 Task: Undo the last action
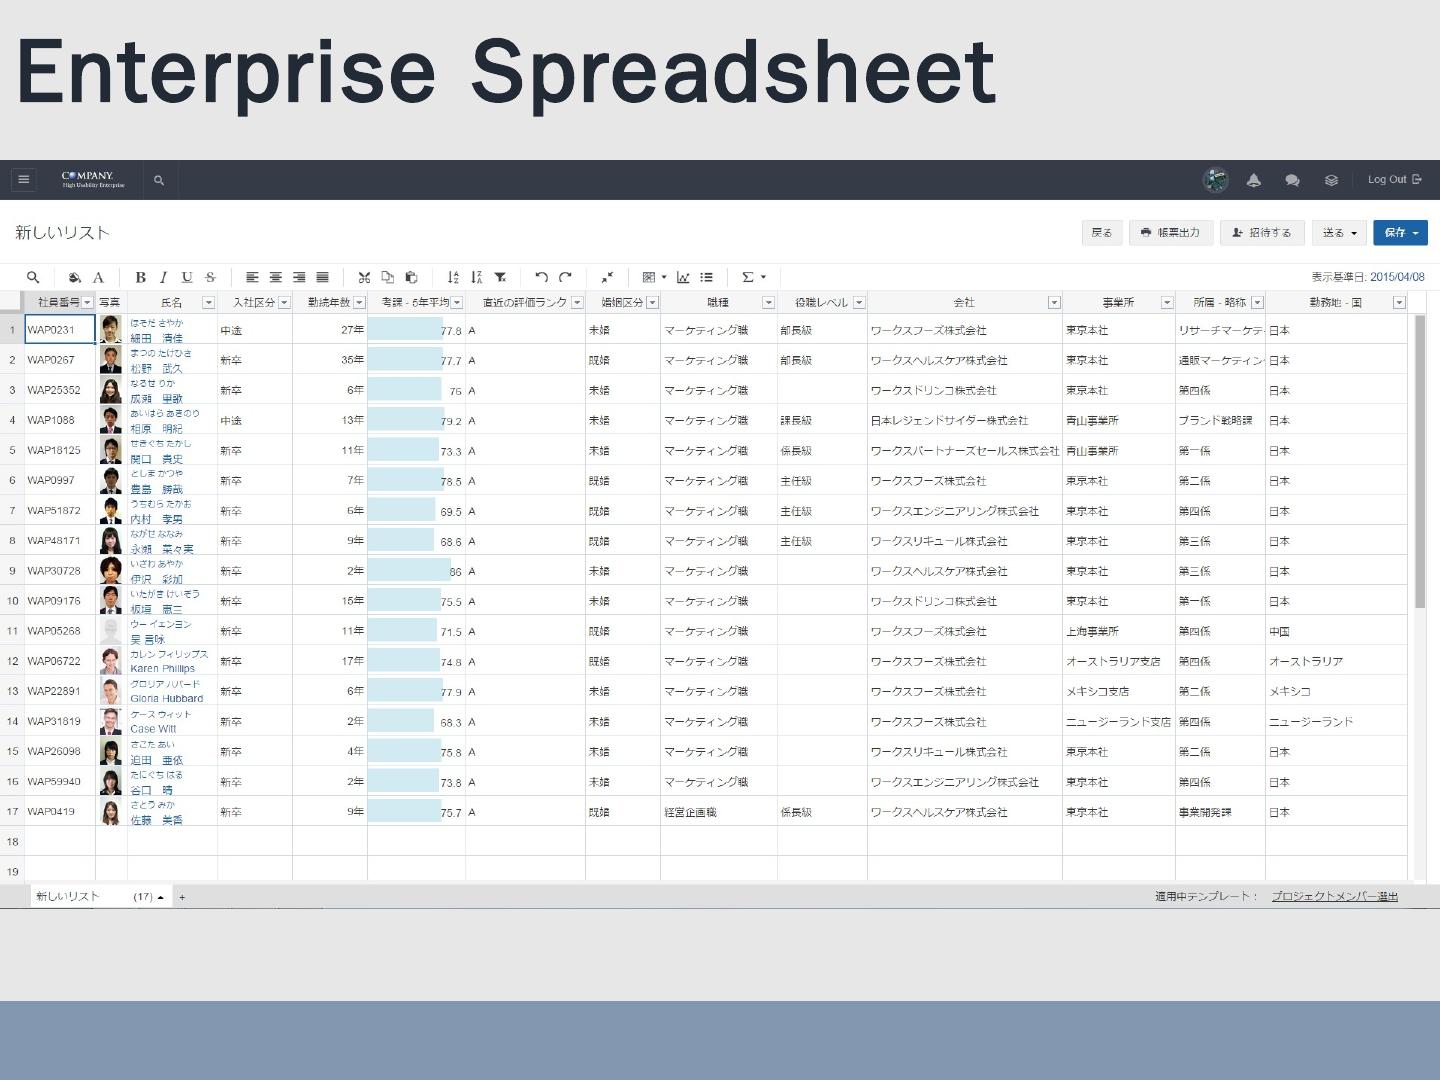pyautogui.click(x=541, y=277)
